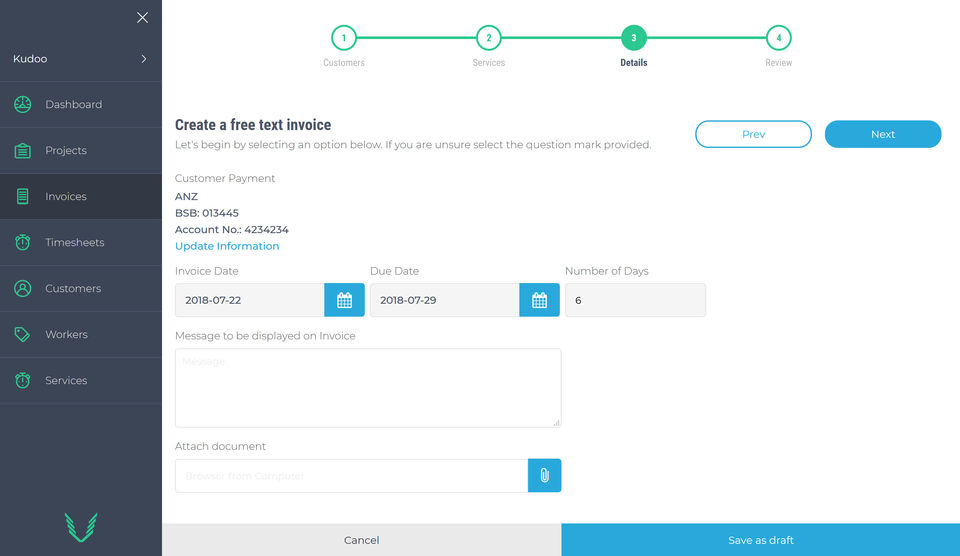This screenshot has width=960, height=556.
Task: Open the Update Information link
Action: point(227,246)
